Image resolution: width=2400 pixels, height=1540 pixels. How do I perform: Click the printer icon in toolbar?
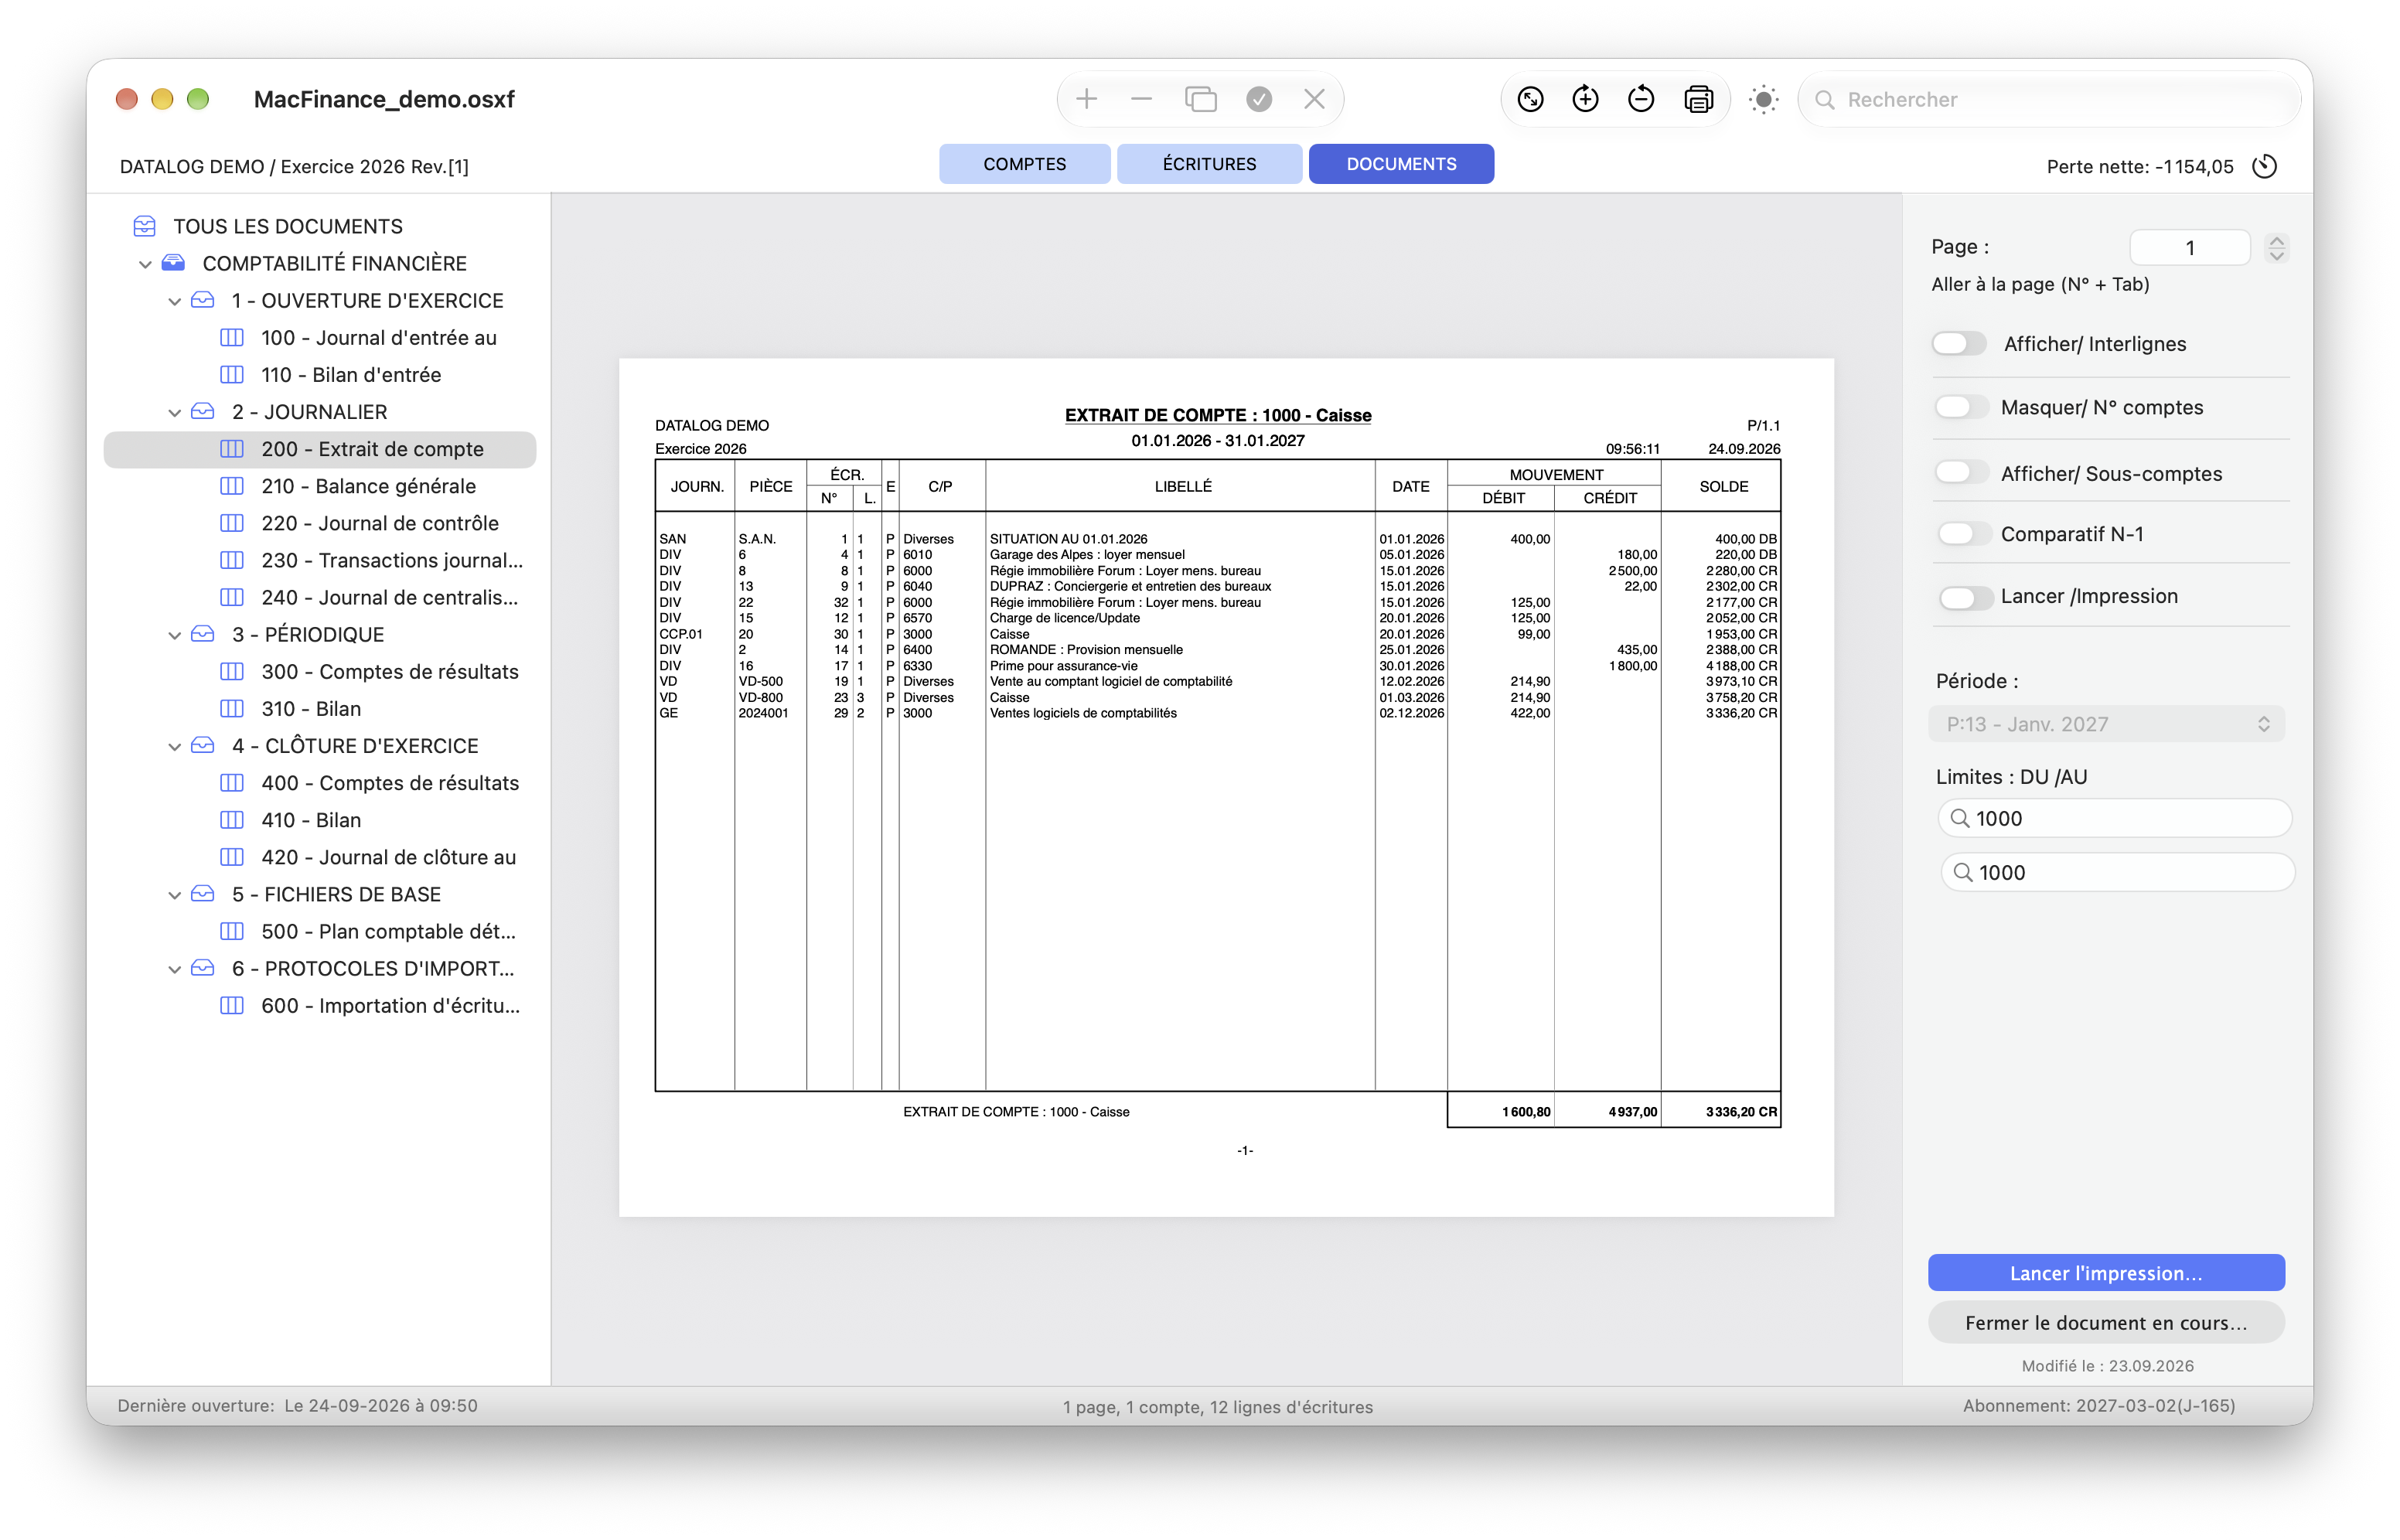coord(1698,99)
